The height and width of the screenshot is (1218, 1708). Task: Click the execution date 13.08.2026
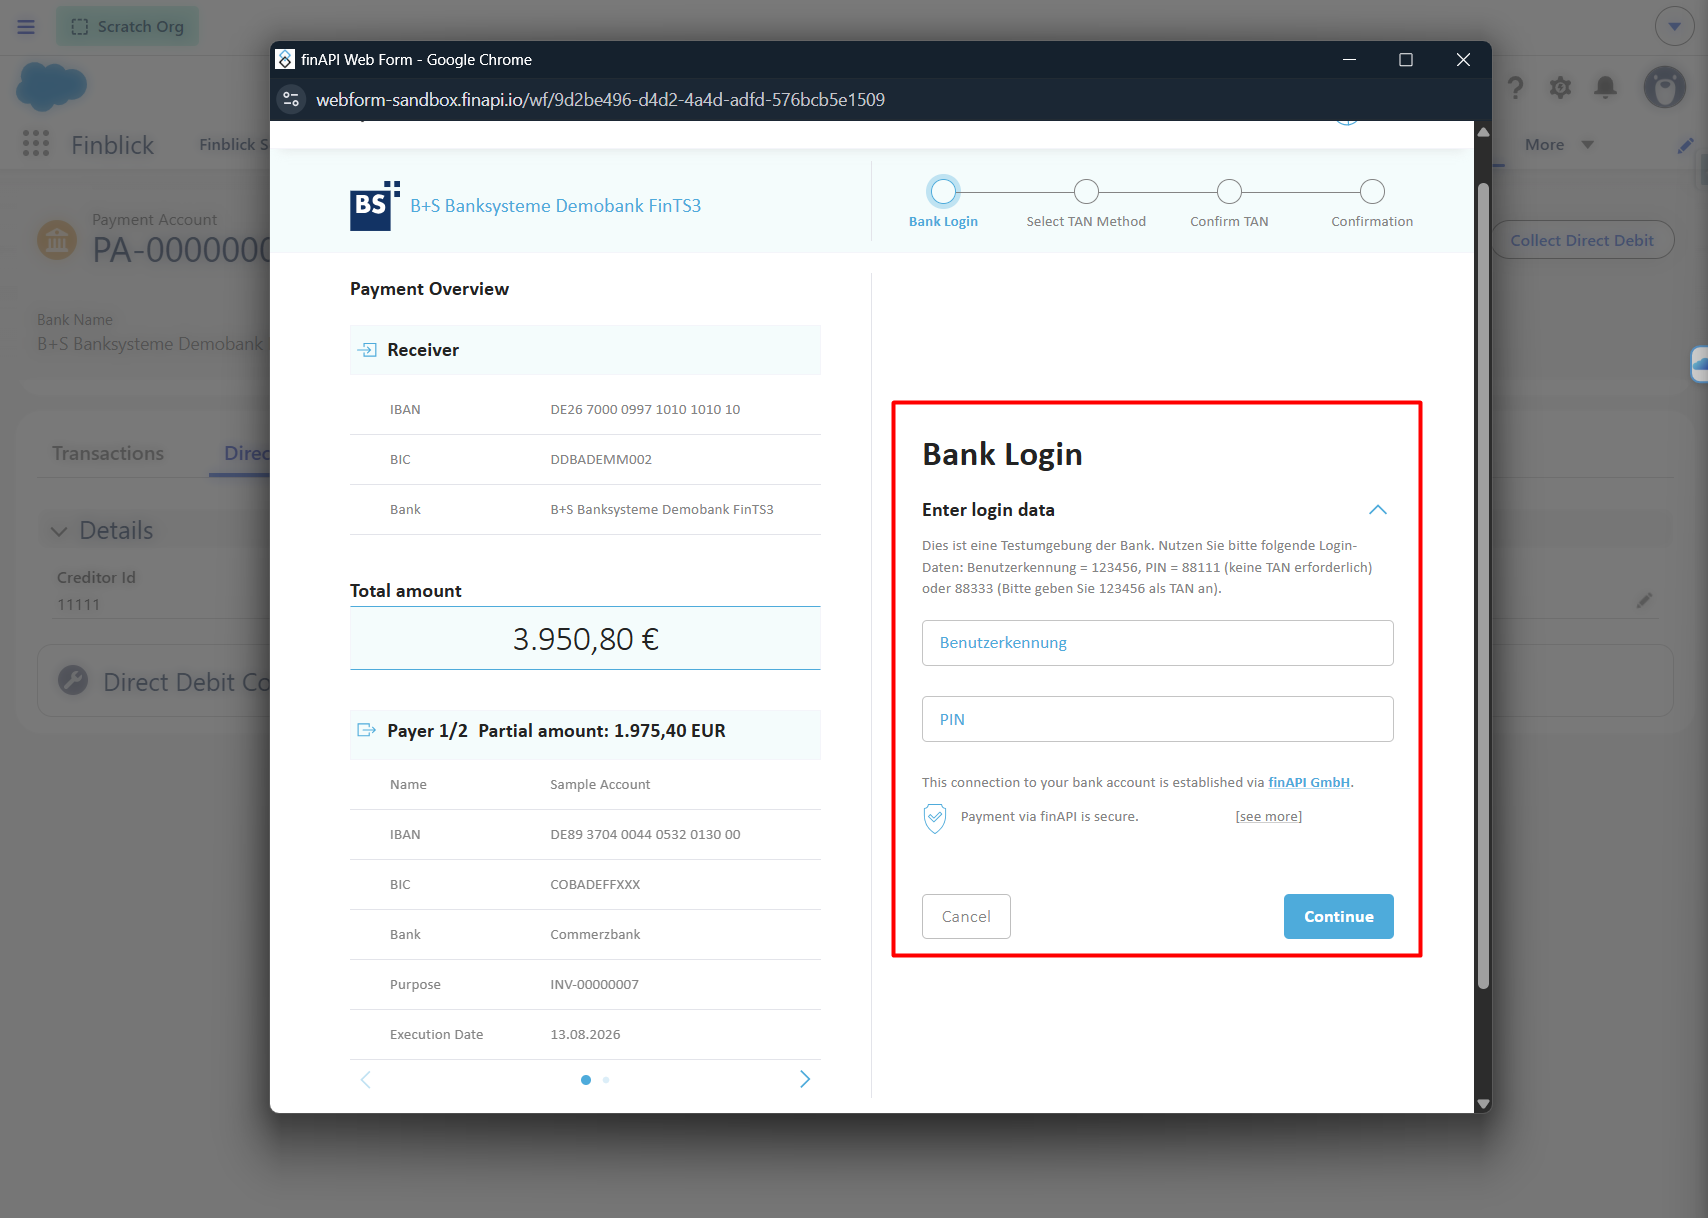pos(585,1035)
